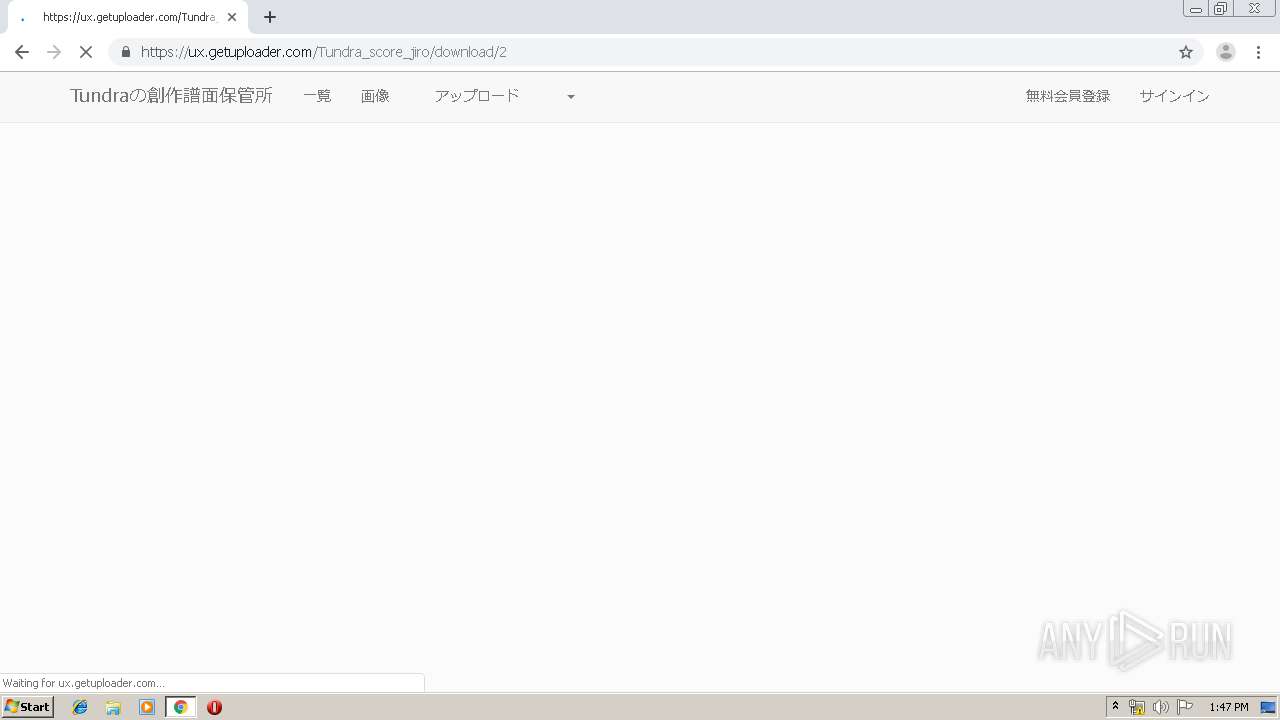Image resolution: width=1280 pixels, height=720 pixels.
Task: Open the Chrome three-dot menu
Action: click(x=1258, y=52)
